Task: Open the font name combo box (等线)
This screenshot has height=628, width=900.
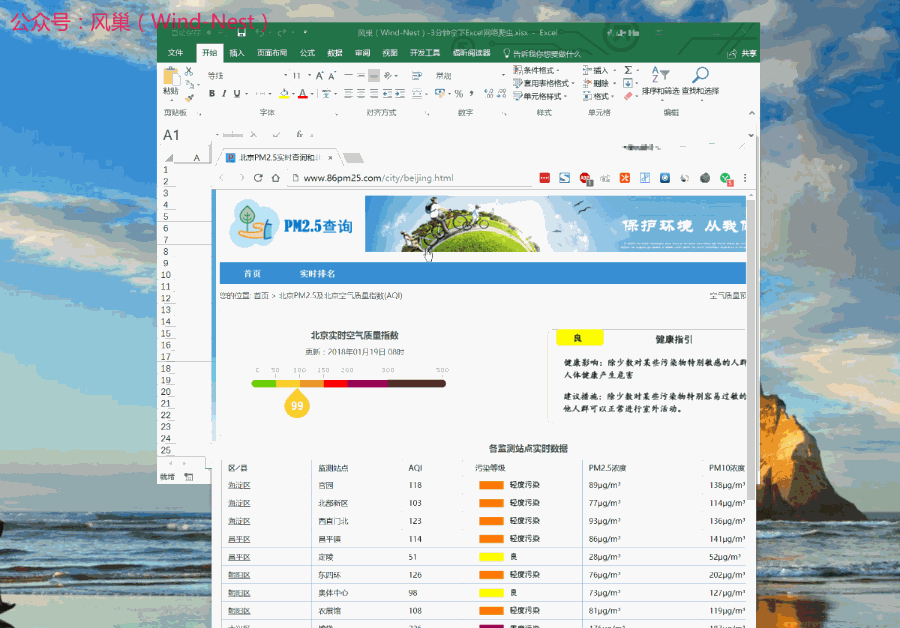Action: click(x=247, y=76)
